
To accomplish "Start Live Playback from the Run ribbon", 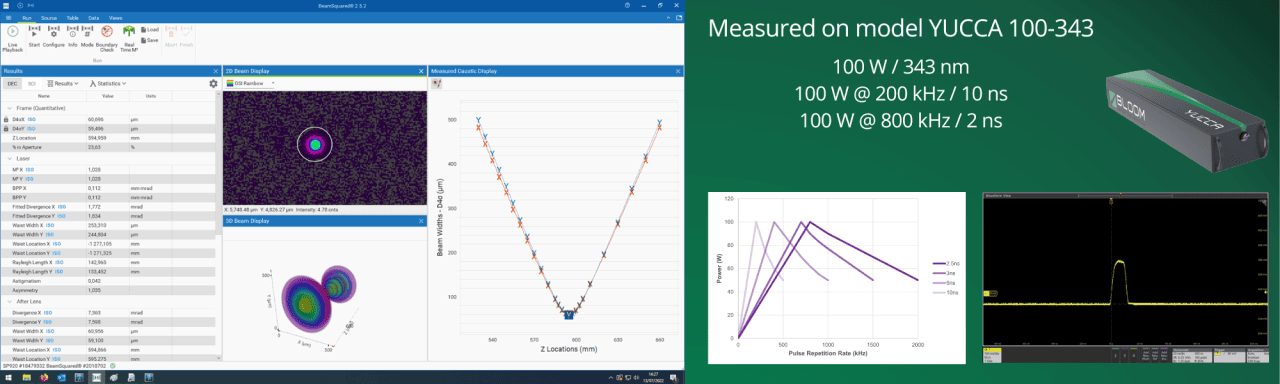I will pos(13,38).
